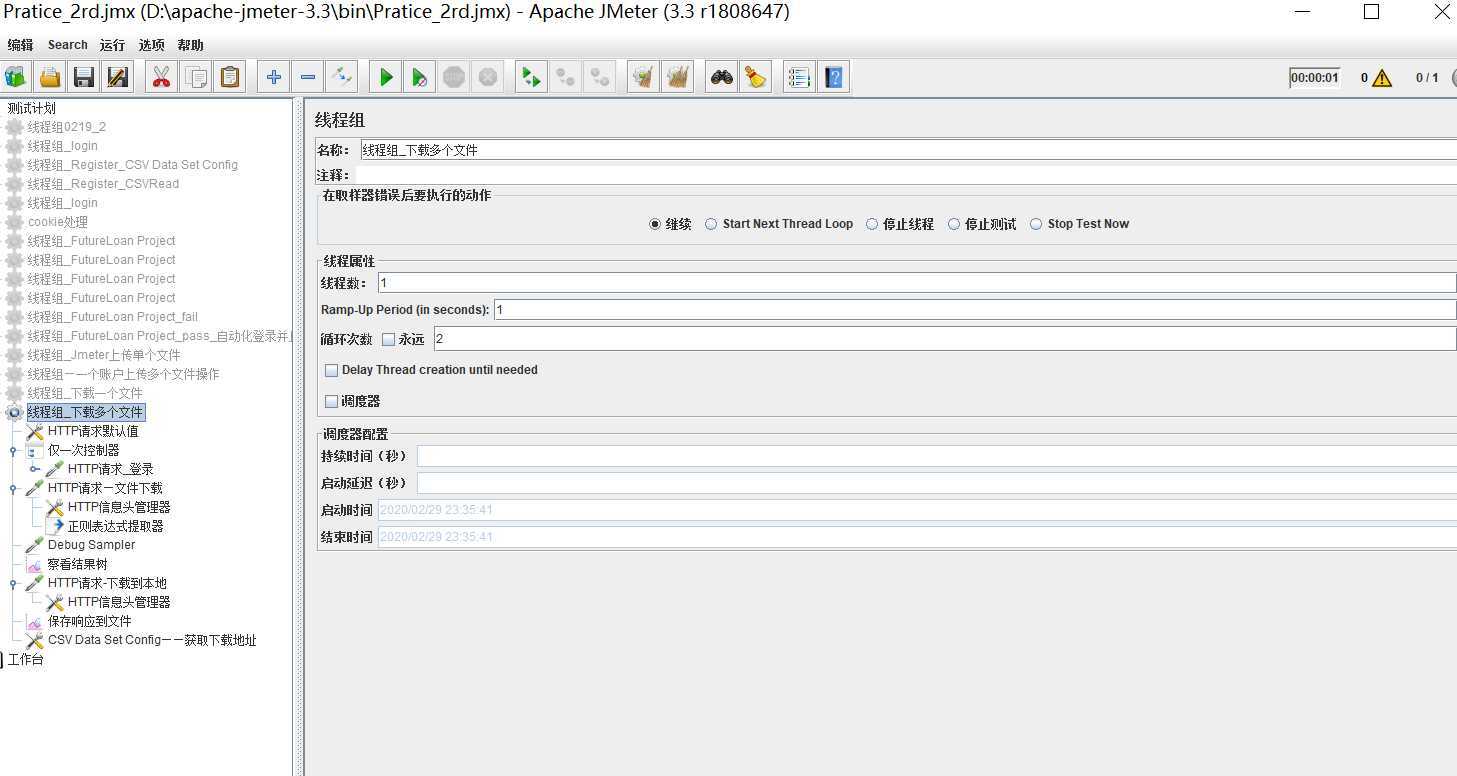This screenshot has width=1457, height=776.
Task: Open the 帮助 menu
Action: (191, 45)
